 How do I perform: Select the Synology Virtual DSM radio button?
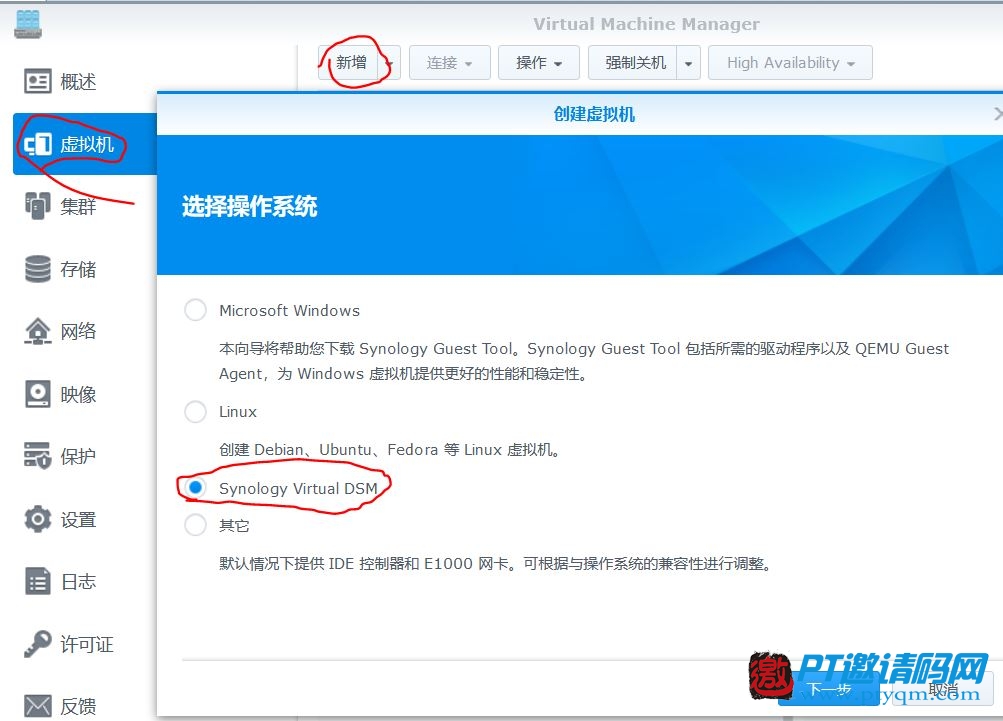[195, 487]
